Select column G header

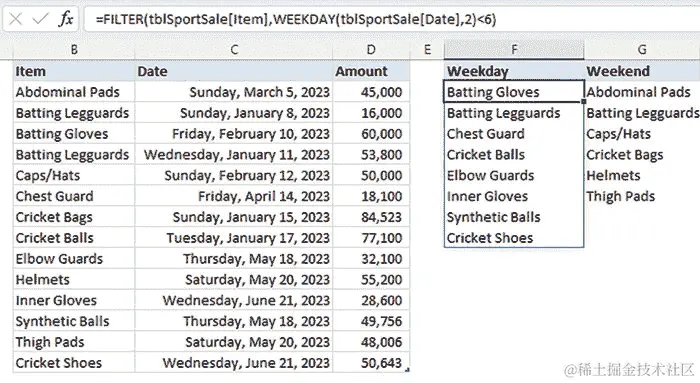(642, 50)
